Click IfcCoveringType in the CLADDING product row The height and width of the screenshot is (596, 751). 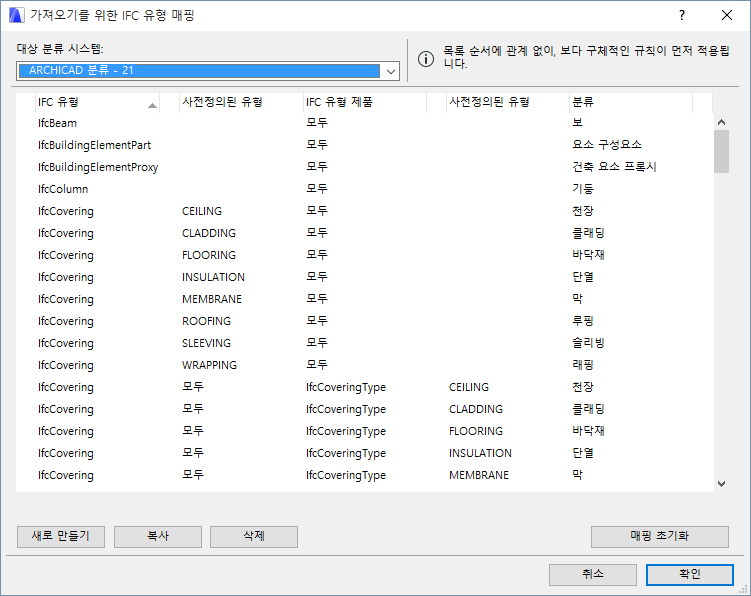(346, 410)
